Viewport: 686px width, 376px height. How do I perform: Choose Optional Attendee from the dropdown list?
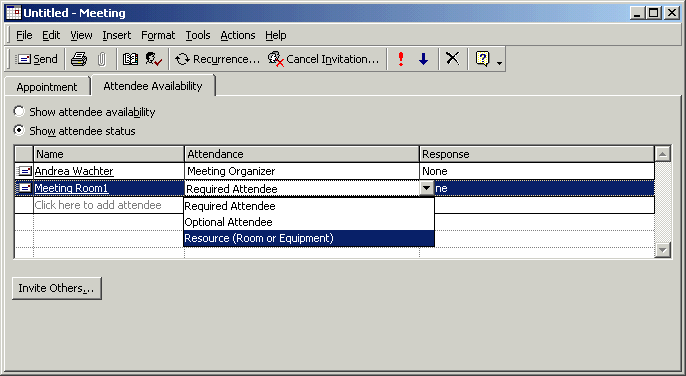[309, 222]
